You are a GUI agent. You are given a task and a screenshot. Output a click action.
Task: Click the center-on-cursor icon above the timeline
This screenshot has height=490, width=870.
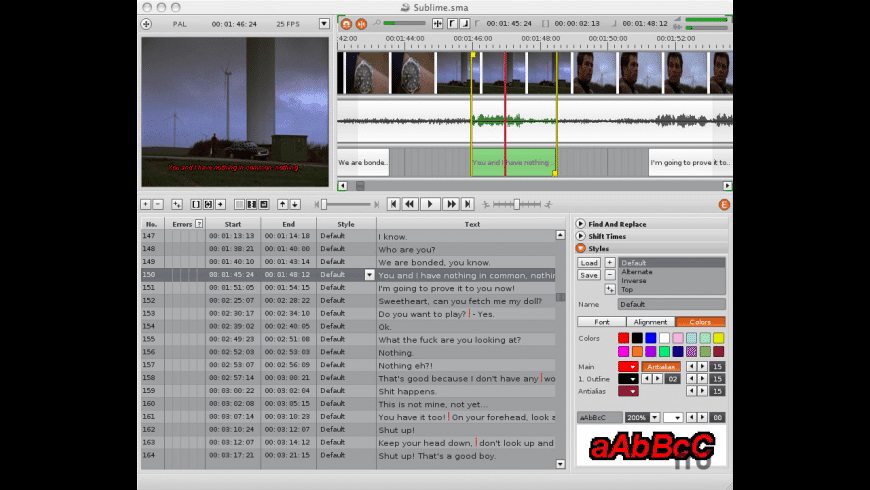pos(437,23)
